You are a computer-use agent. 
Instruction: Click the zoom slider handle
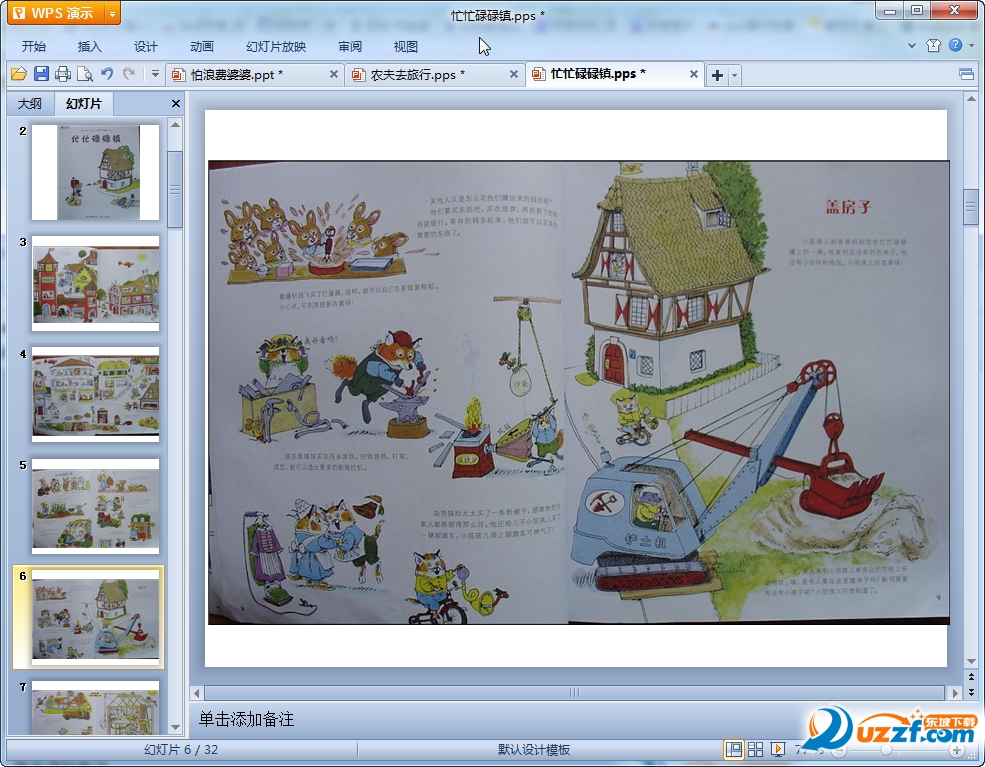[886, 750]
